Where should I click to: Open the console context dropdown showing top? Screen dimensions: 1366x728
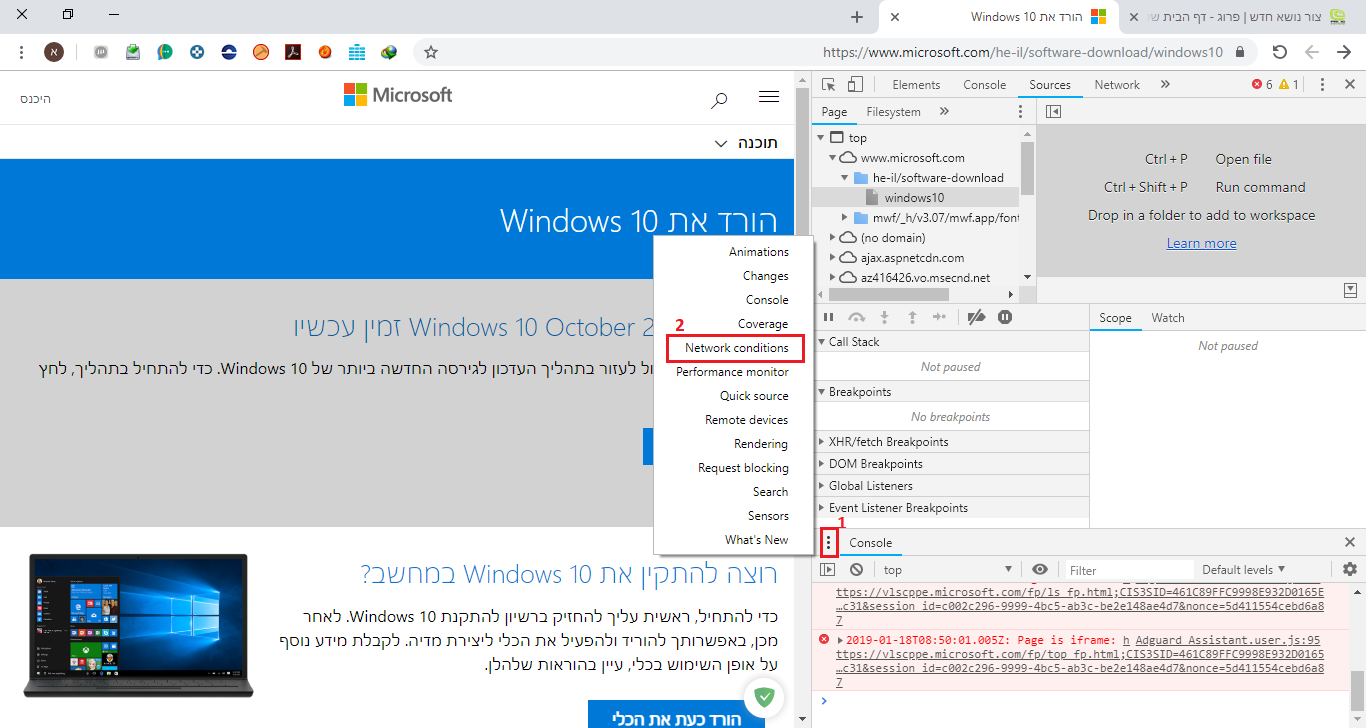pos(947,570)
